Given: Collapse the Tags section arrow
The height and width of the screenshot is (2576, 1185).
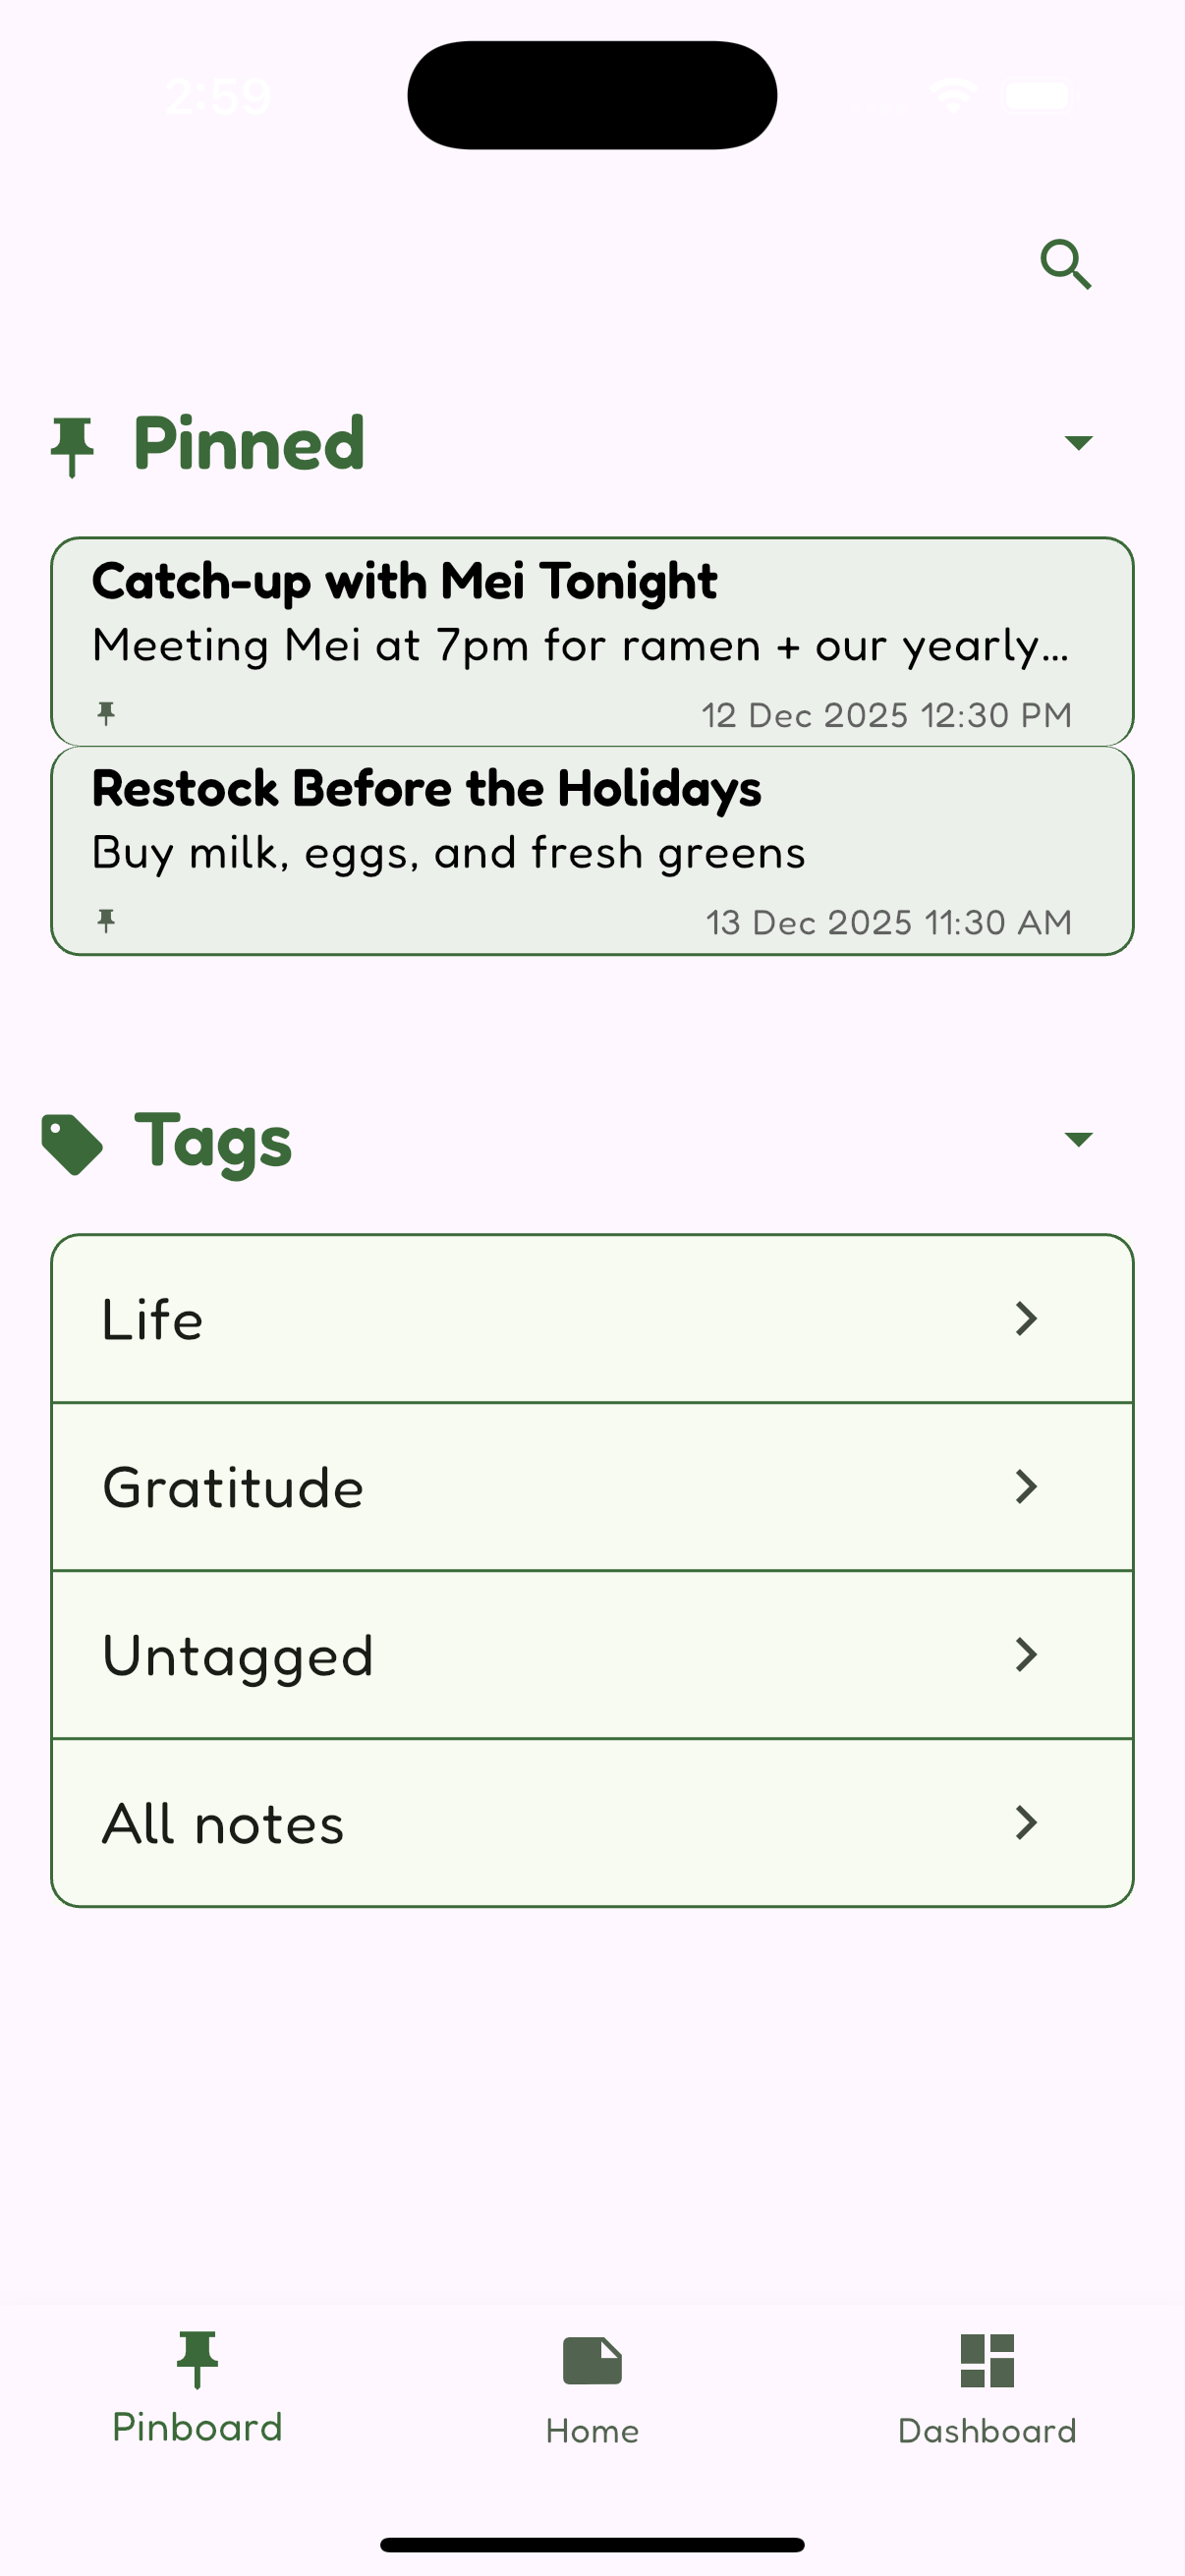Looking at the screenshot, I should point(1078,1140).
